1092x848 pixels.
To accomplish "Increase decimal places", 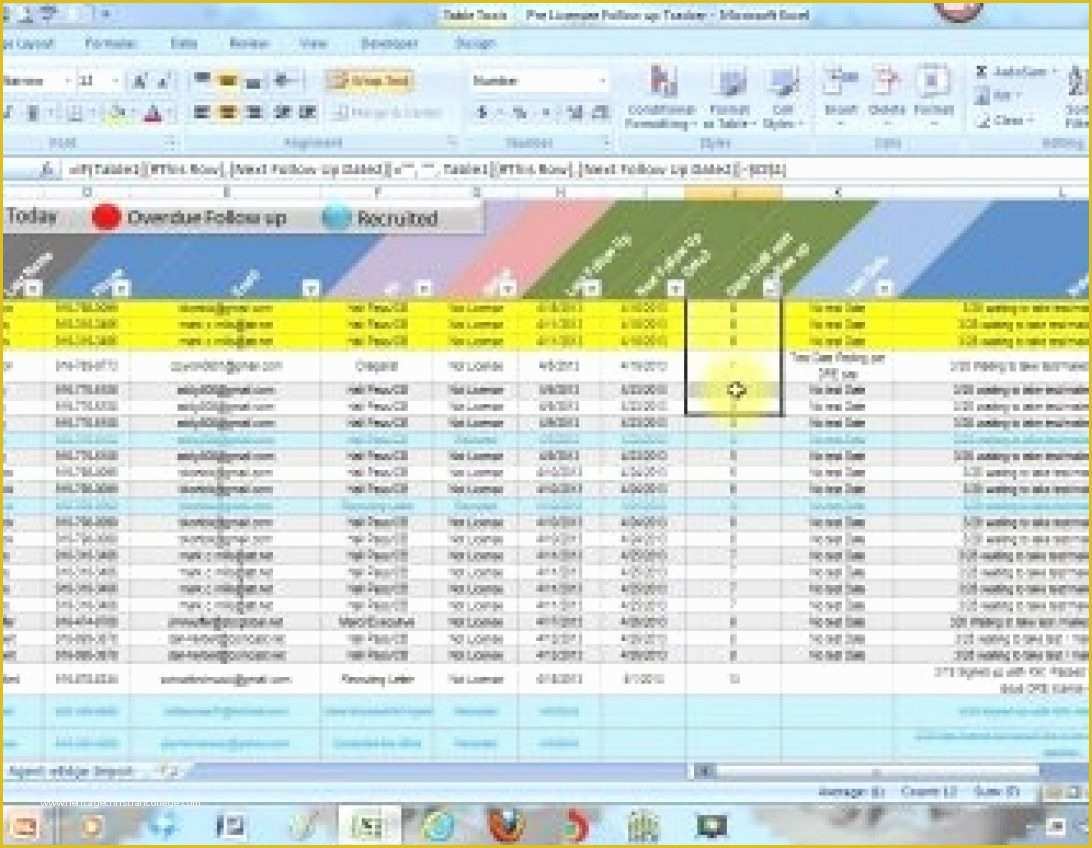I will (575, 112).
